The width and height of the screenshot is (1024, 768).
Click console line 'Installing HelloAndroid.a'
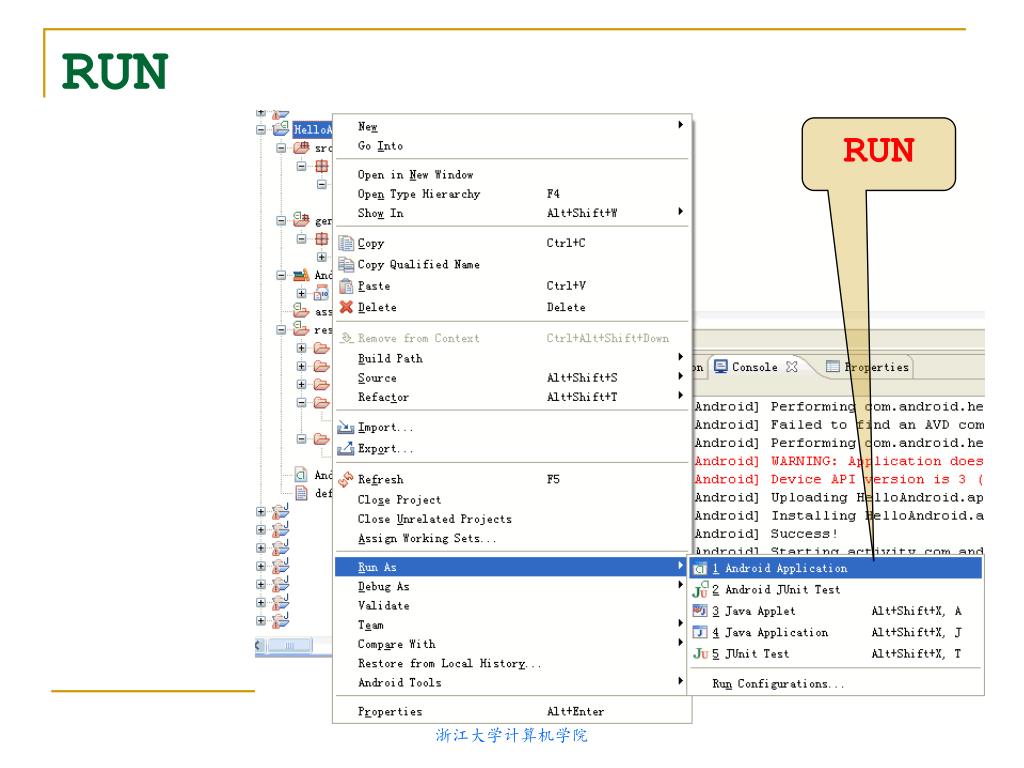click(x=877, y=516)
